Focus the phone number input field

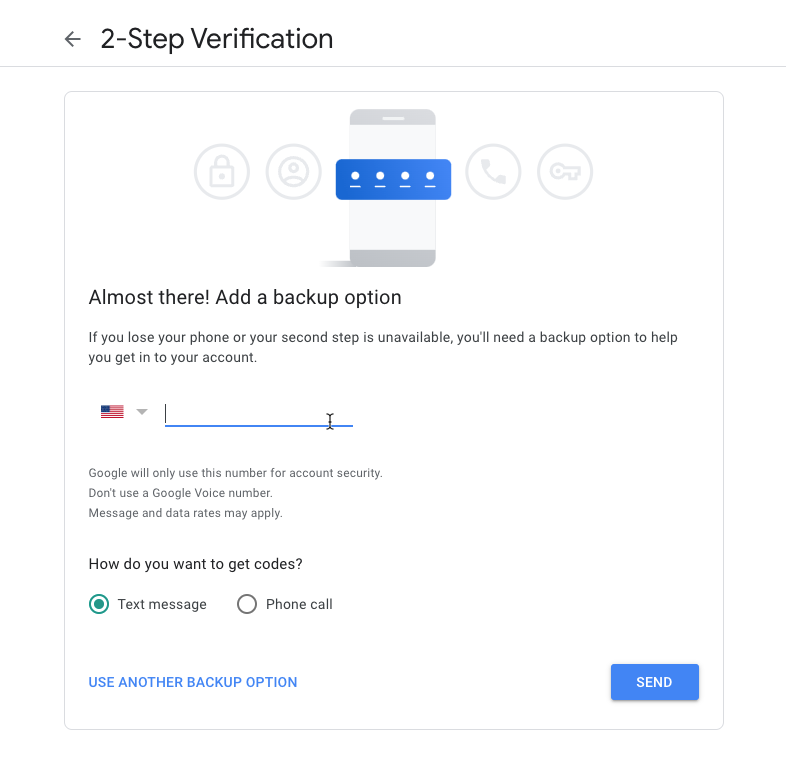pyautogui.click(x=259, y=415)
